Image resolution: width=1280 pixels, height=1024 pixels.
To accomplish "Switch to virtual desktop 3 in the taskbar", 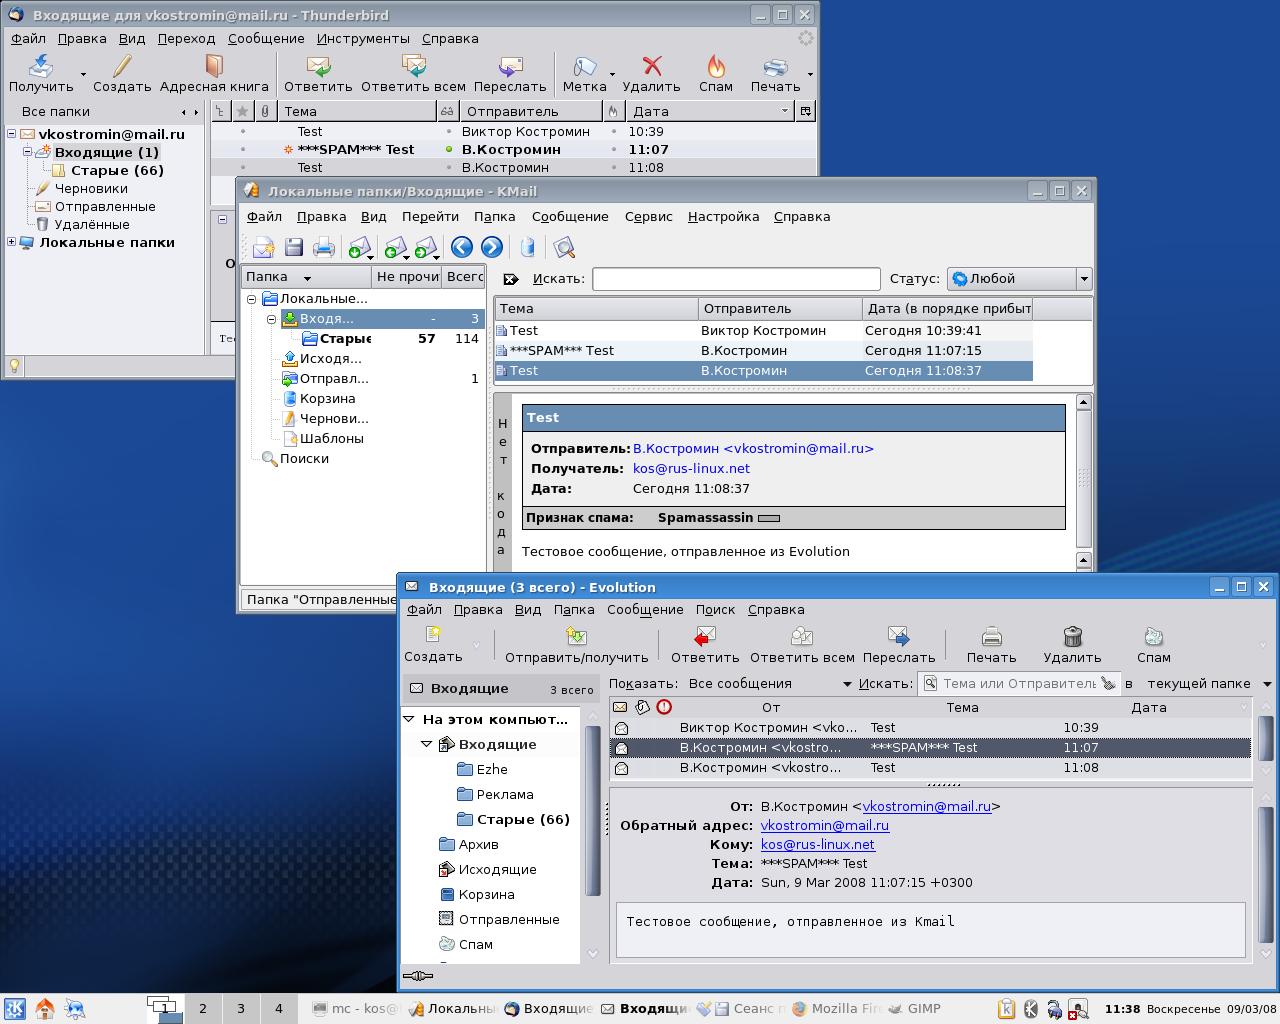I will pos(240,1008).
